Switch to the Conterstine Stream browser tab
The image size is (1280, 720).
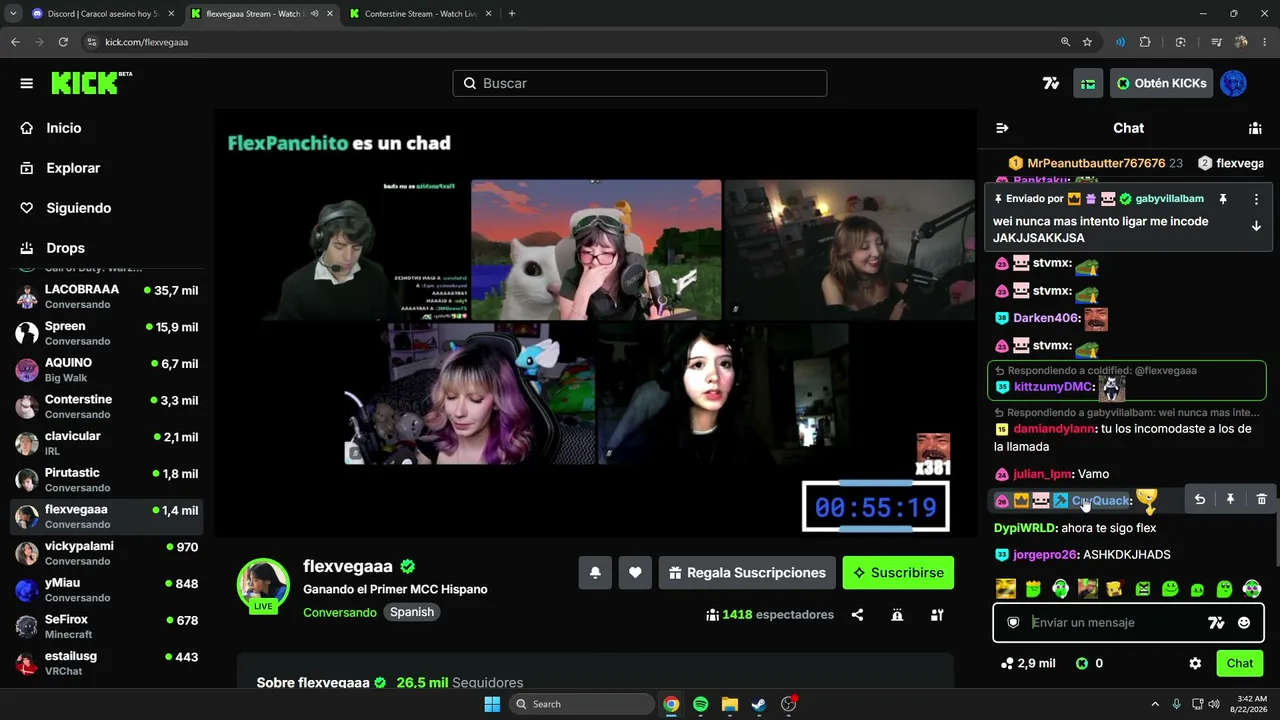pos(421,14)
